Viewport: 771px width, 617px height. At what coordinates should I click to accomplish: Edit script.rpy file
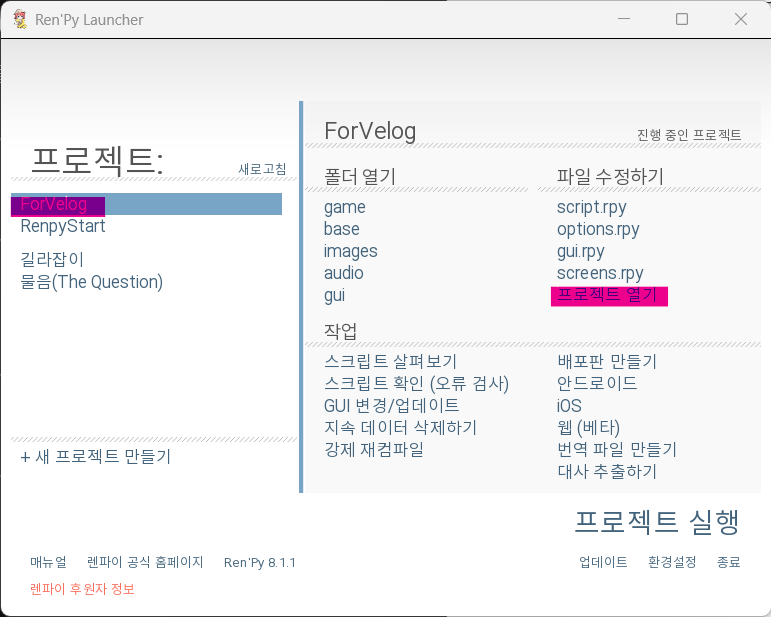(592, 207)
